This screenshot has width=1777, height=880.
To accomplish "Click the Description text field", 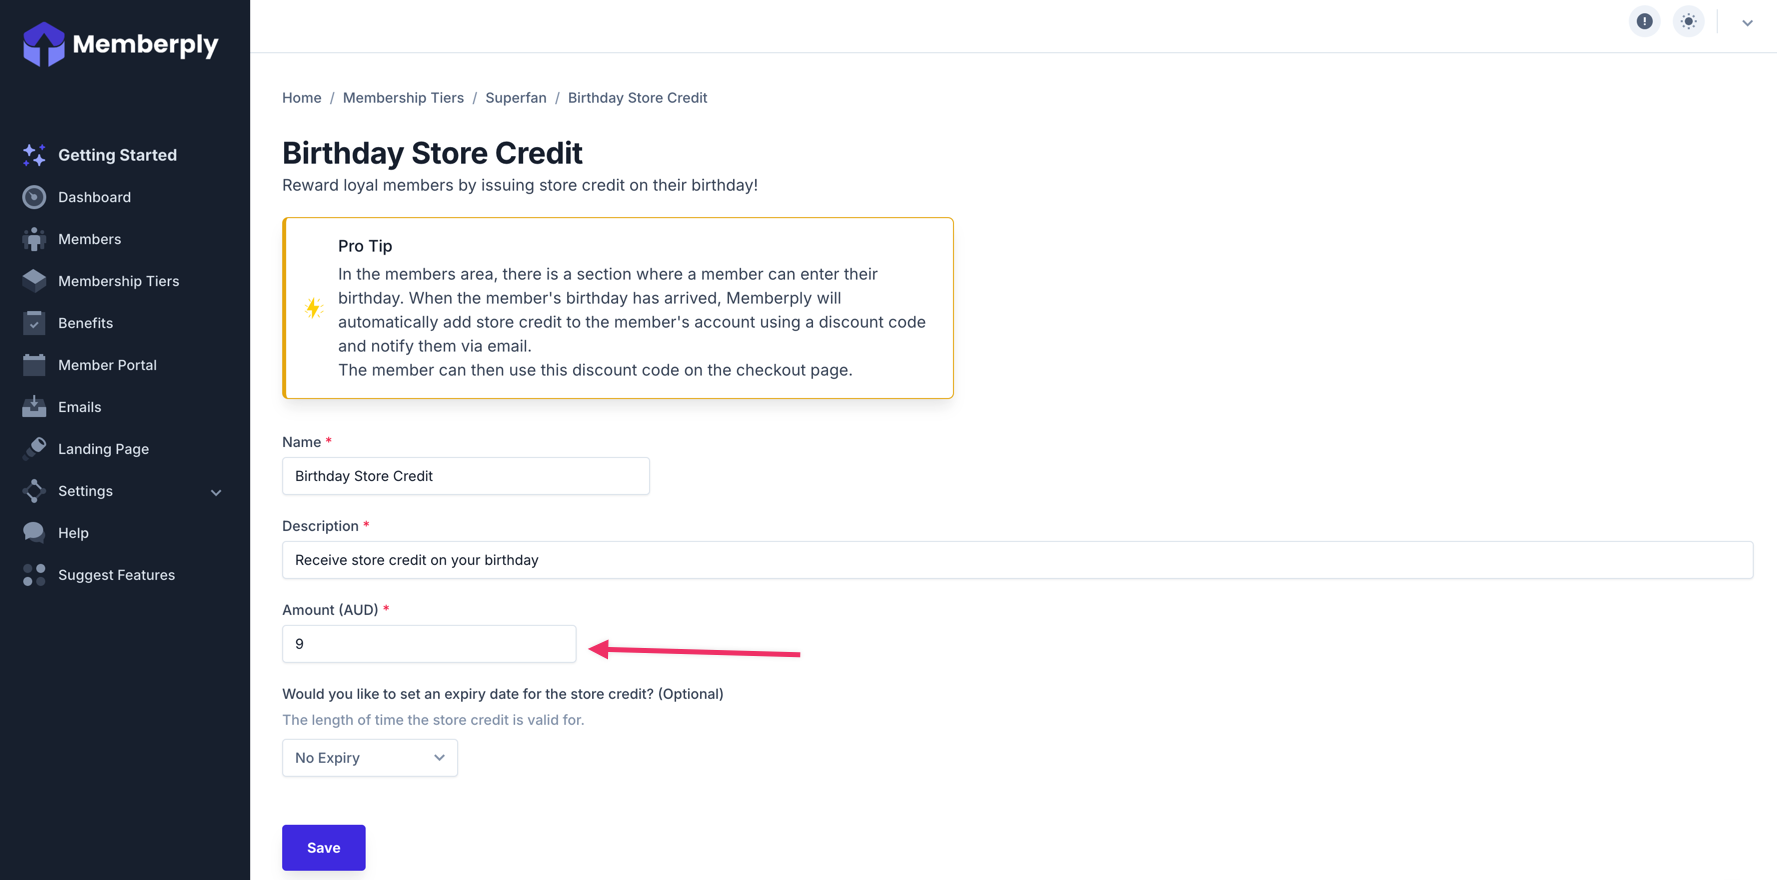I will coord(1017,560).
